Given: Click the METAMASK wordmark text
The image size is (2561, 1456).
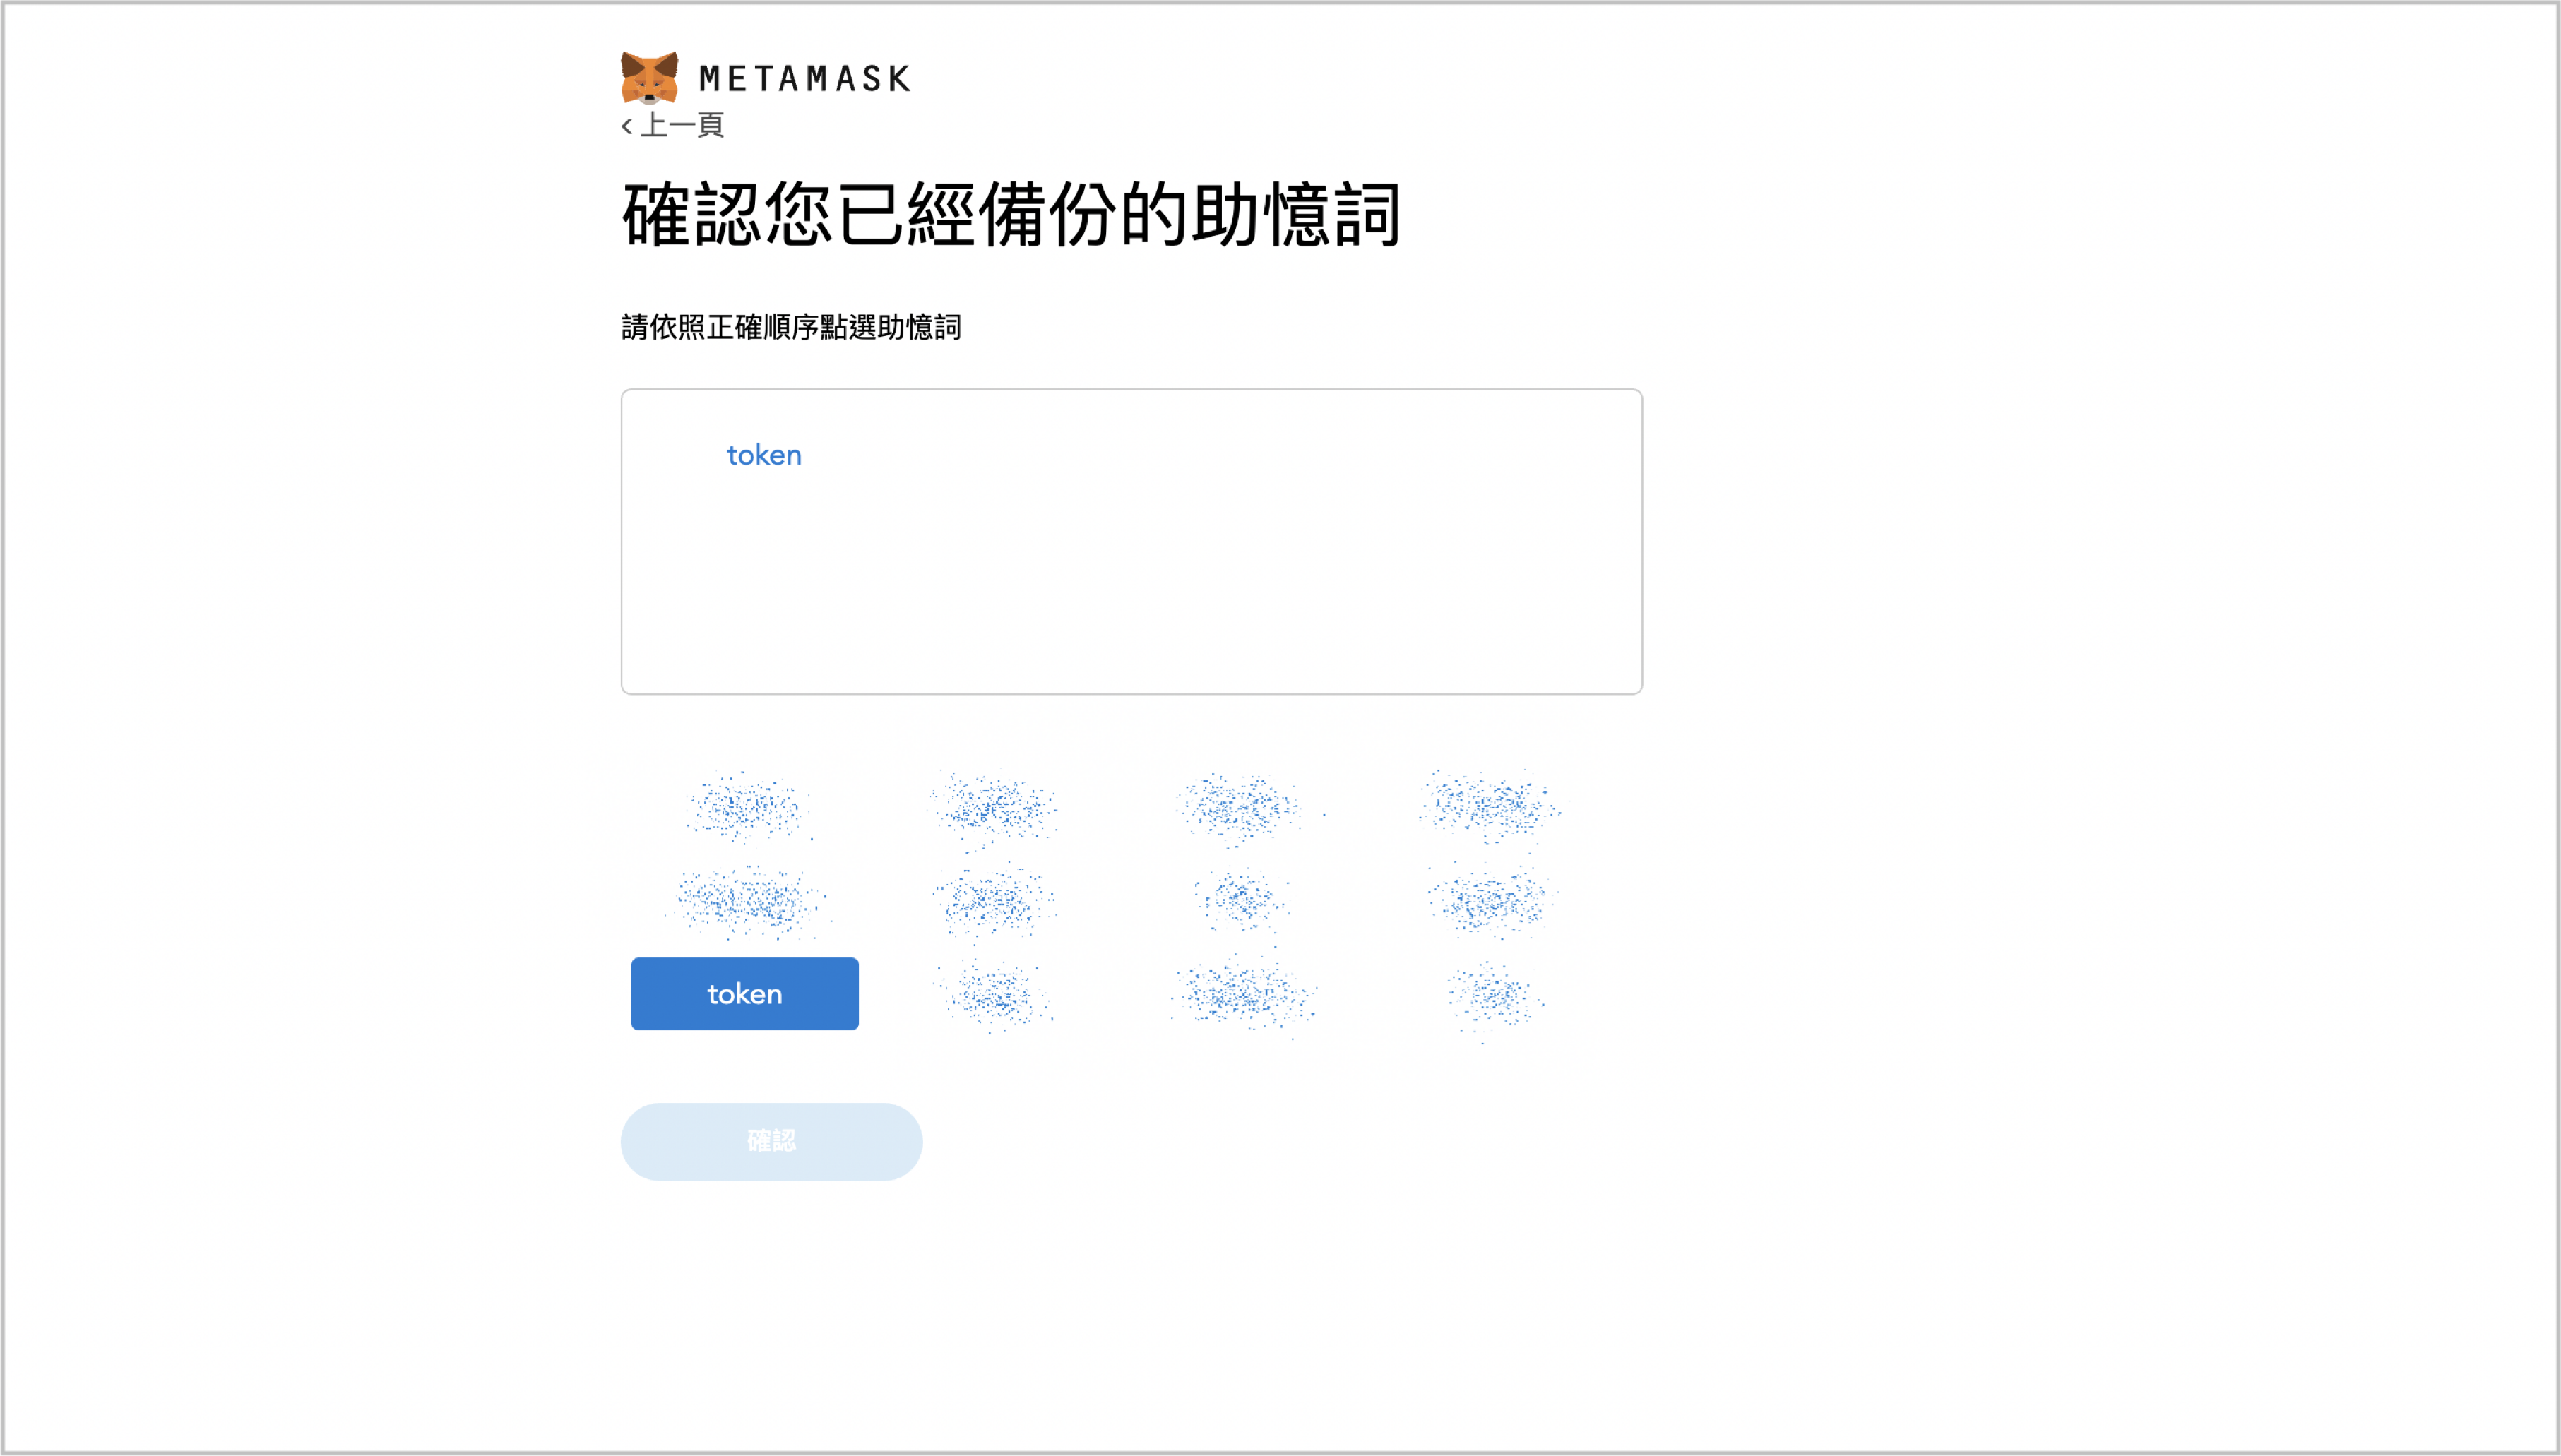Looking at the screenshot, I should pos(805,78).
